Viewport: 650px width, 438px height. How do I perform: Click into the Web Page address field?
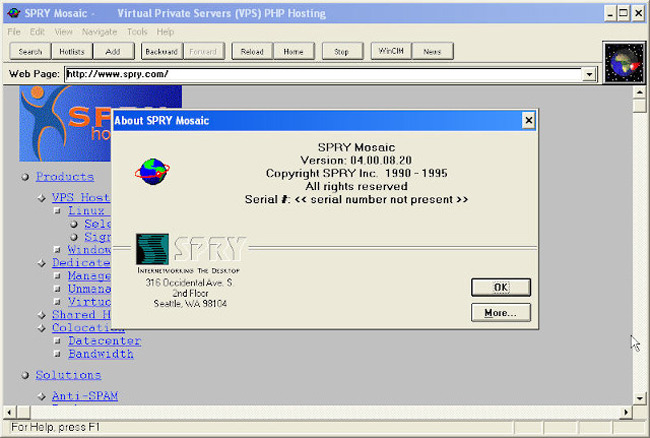coord(323,75)
